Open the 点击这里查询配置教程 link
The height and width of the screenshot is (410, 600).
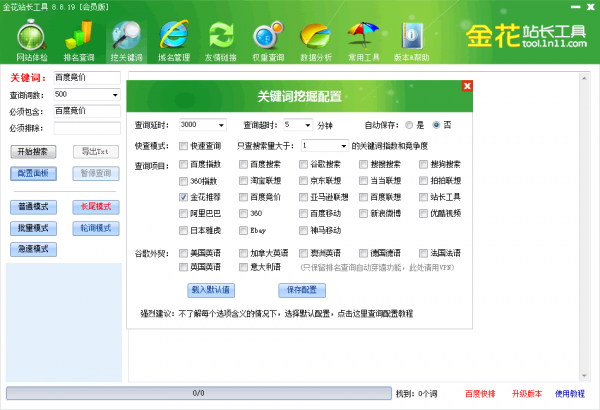(375, 314)
